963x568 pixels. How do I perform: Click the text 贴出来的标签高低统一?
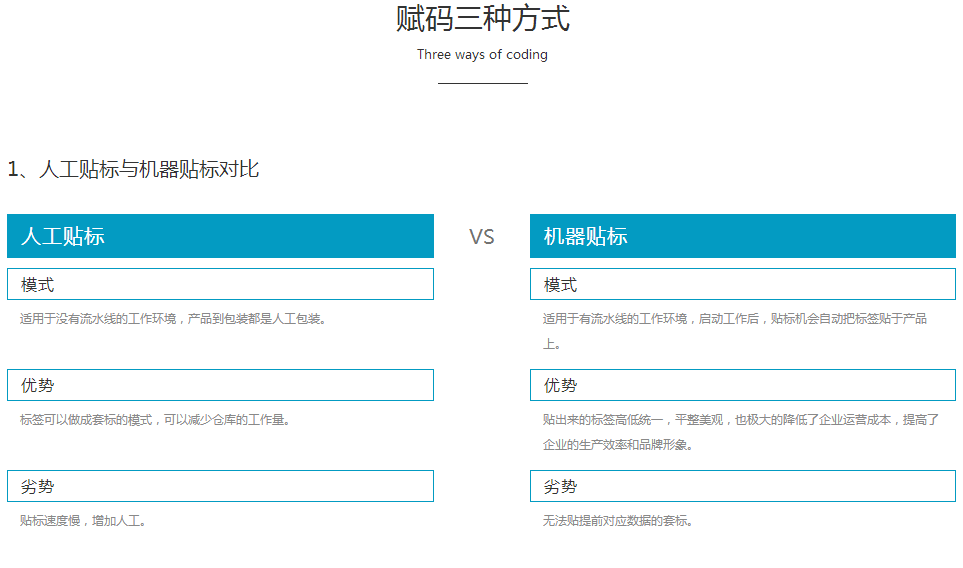click(x=602, y=420)
